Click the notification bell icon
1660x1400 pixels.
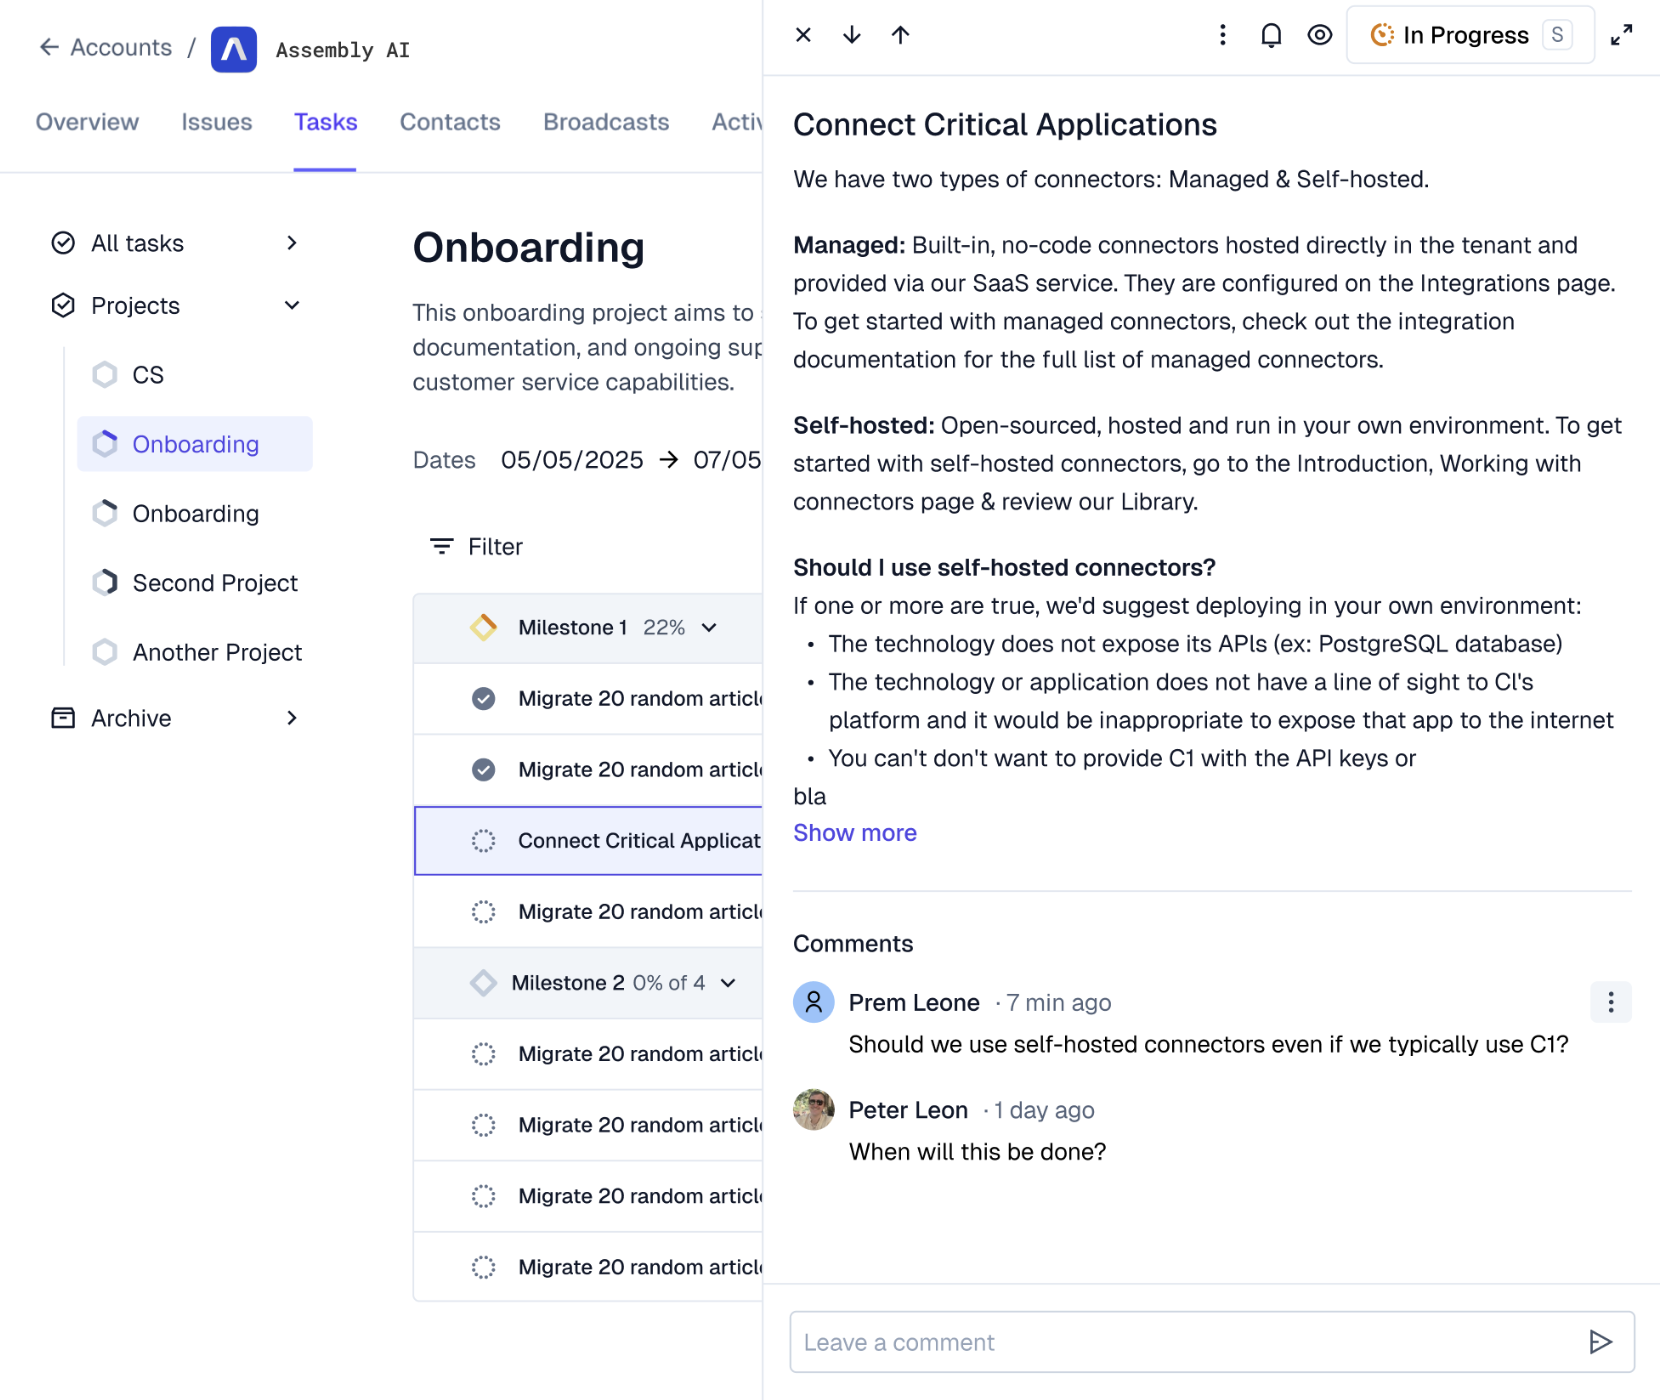pyautogui.click(x=1271, y=35)
